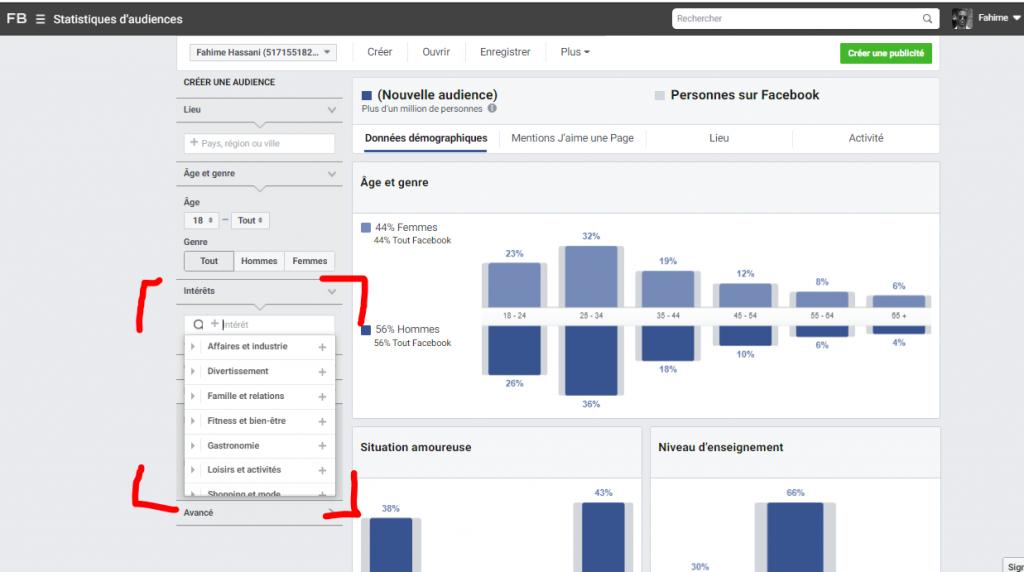
Task: Select Femmes gender filter
Action: click(309, 261)
